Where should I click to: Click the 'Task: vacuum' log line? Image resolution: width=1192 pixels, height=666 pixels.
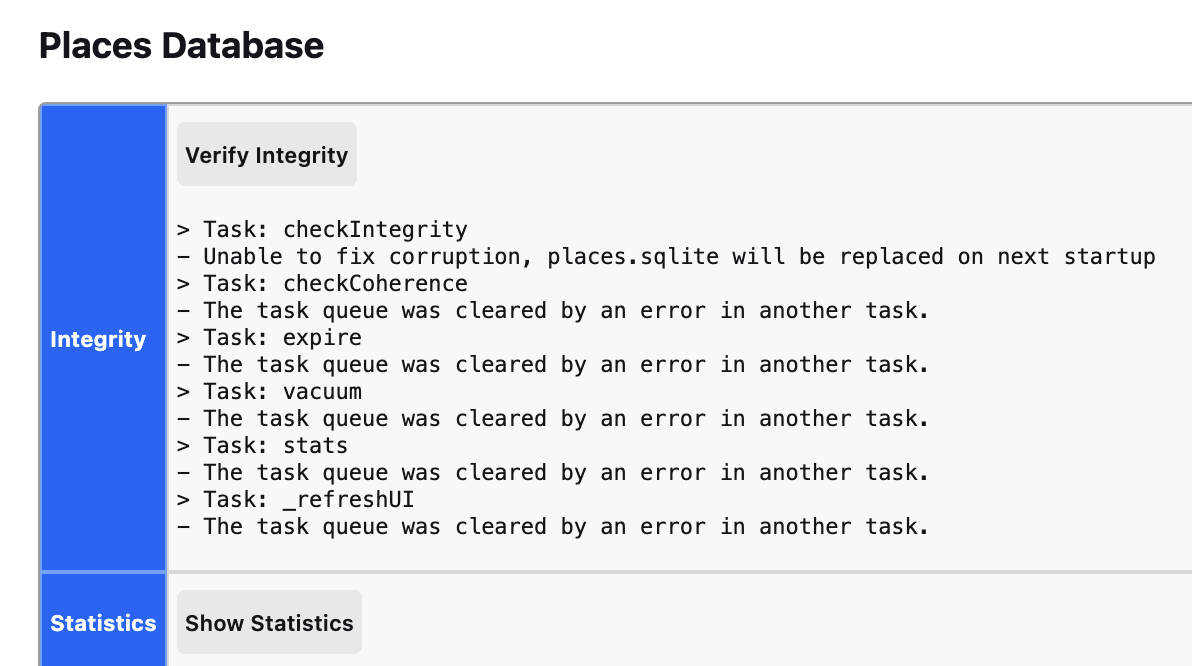point(269,392)
